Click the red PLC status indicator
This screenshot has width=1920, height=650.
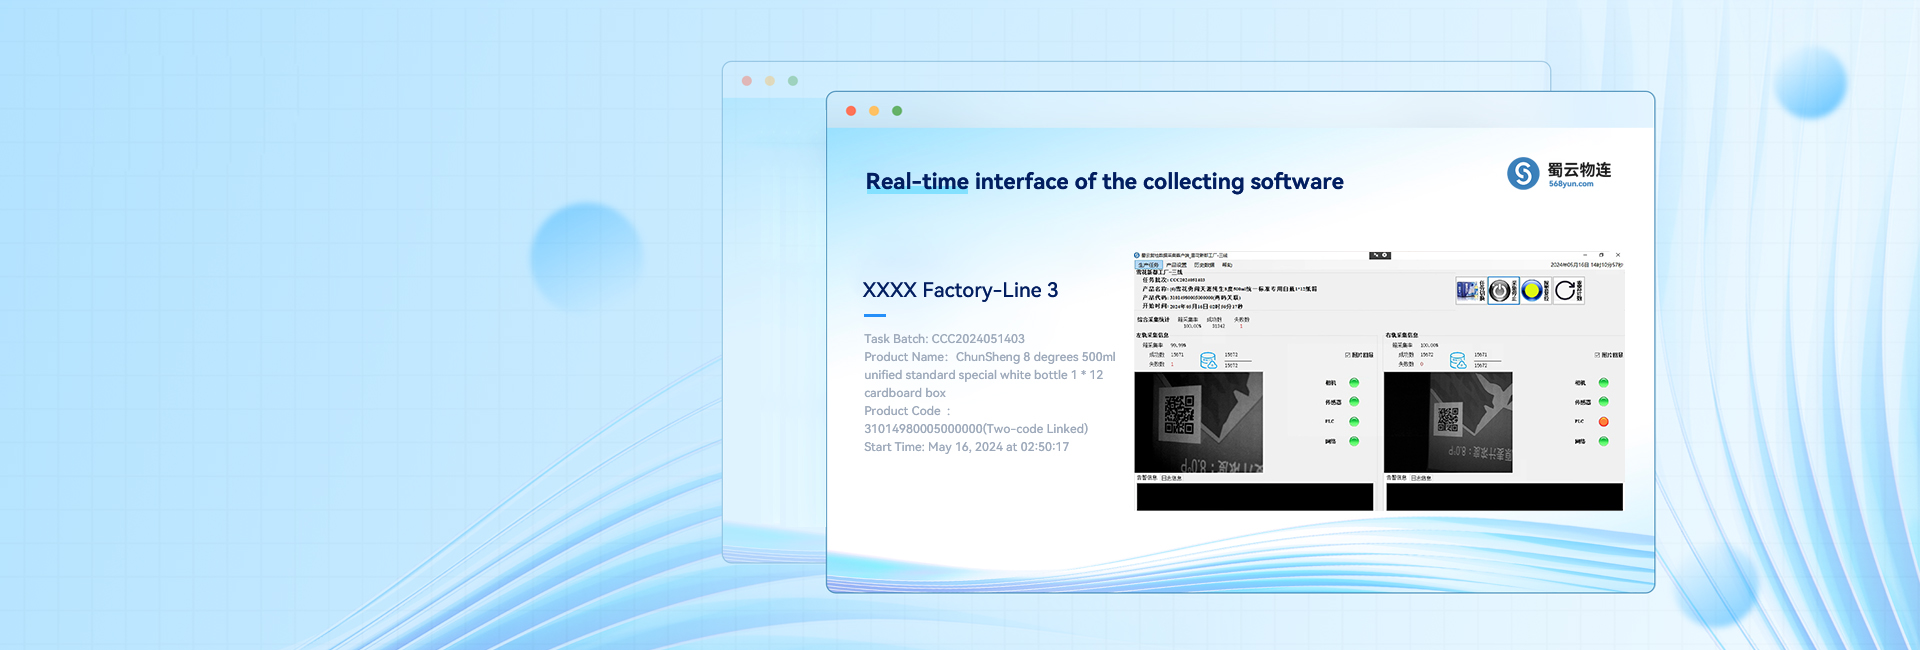click(x=1603, y=422)
